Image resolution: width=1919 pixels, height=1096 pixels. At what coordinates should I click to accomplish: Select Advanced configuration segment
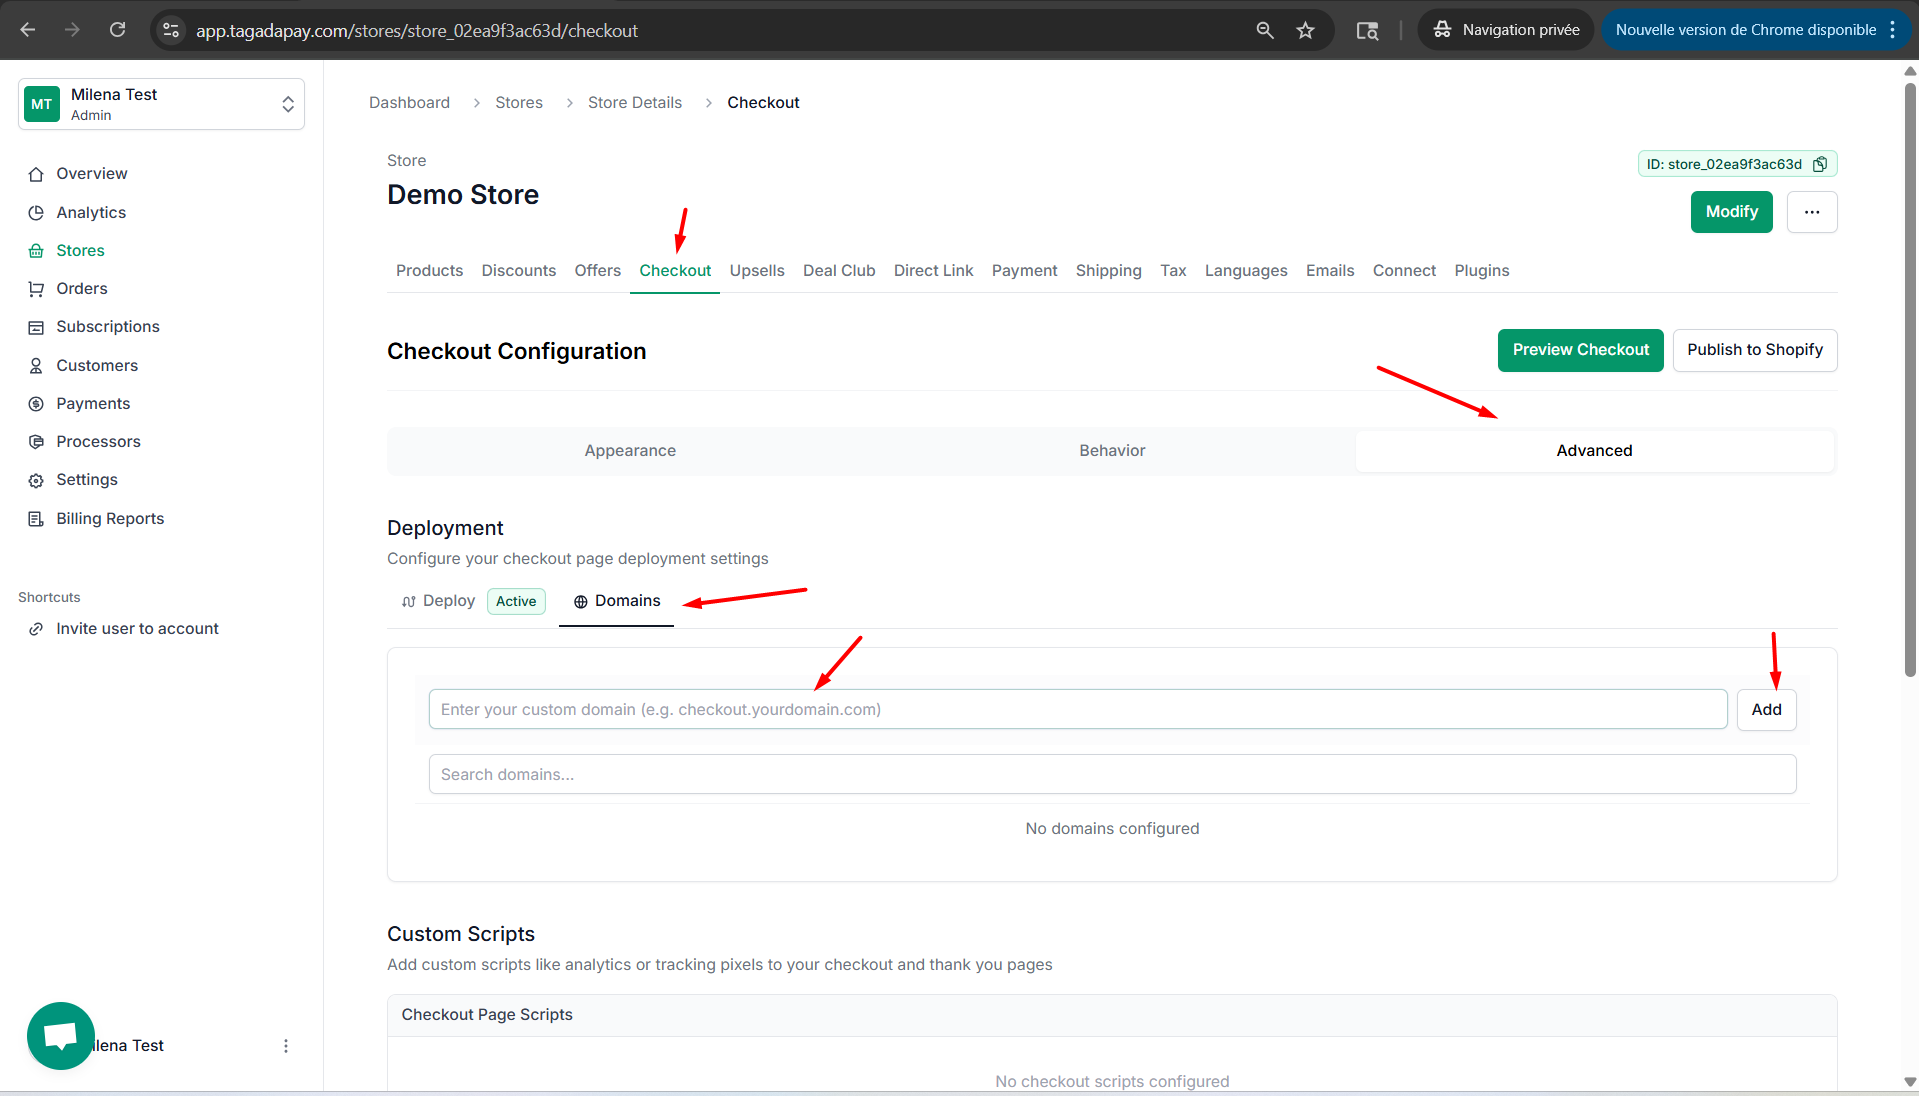[x=1594, y=451]
